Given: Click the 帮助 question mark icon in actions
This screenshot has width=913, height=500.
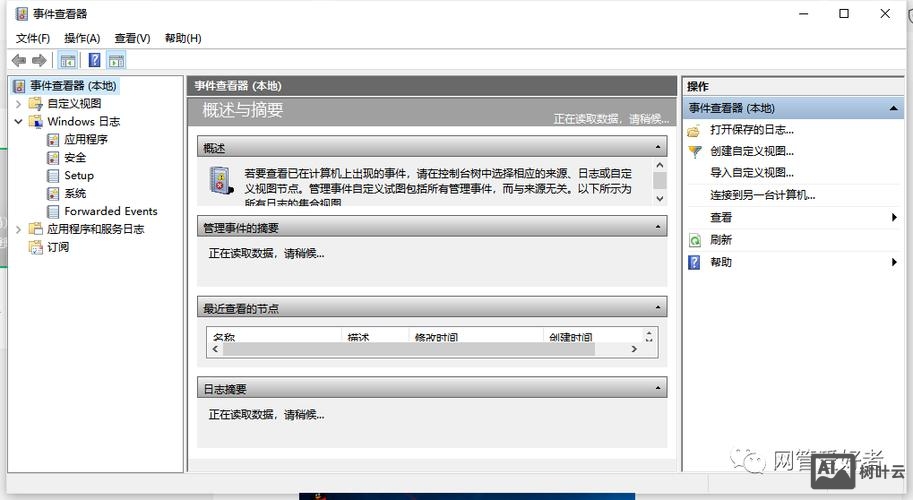Looking at the screenshot, I should 694,262.
